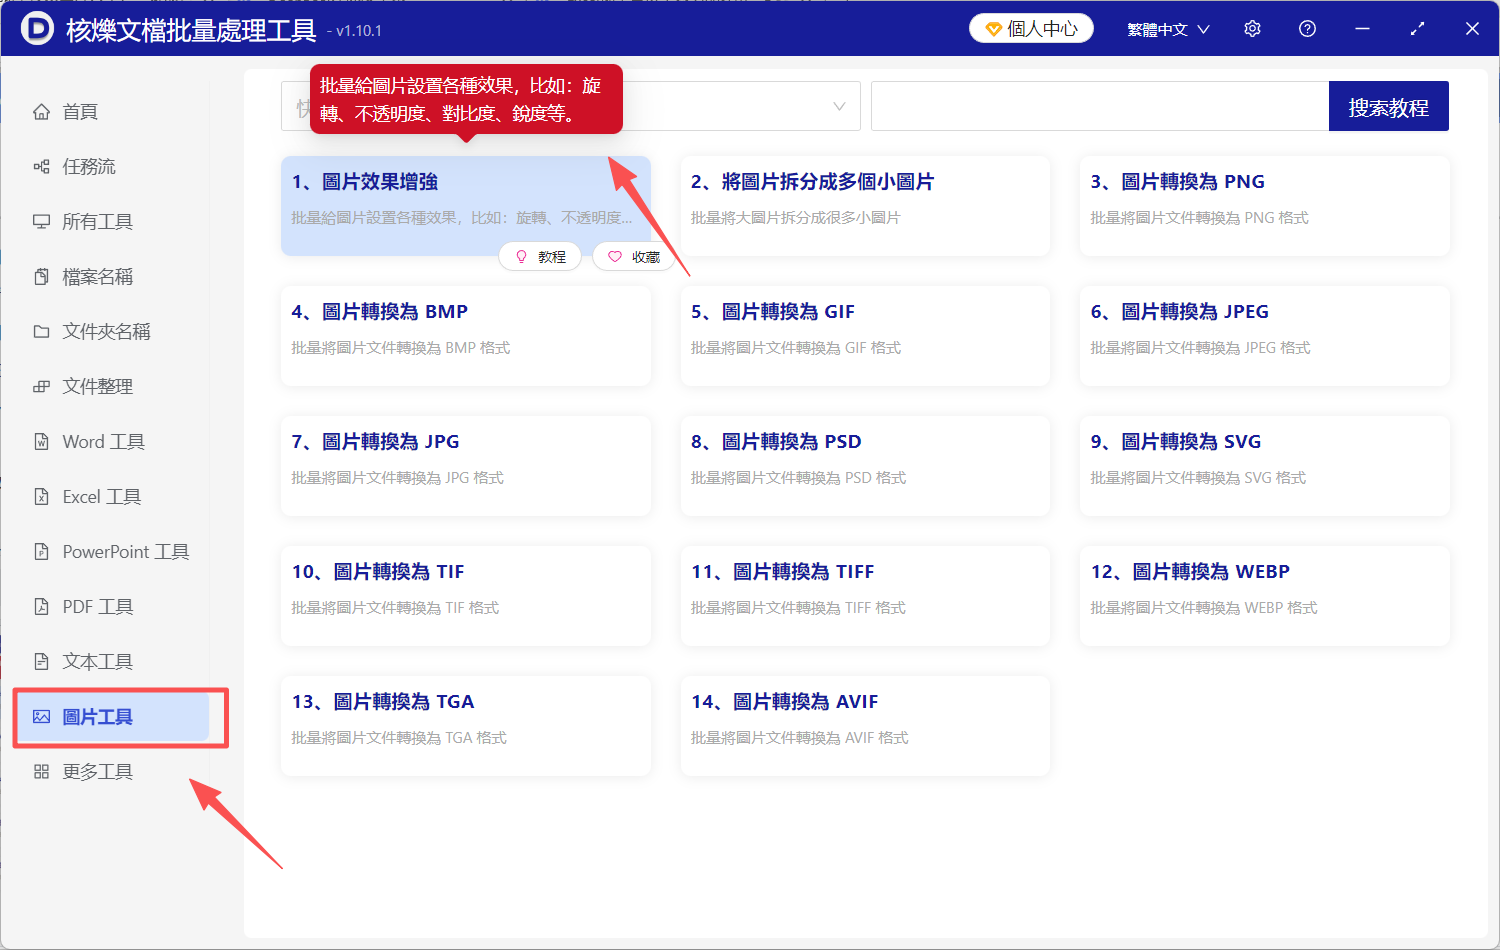Click the help question mark icon

tap(1307, 29)
